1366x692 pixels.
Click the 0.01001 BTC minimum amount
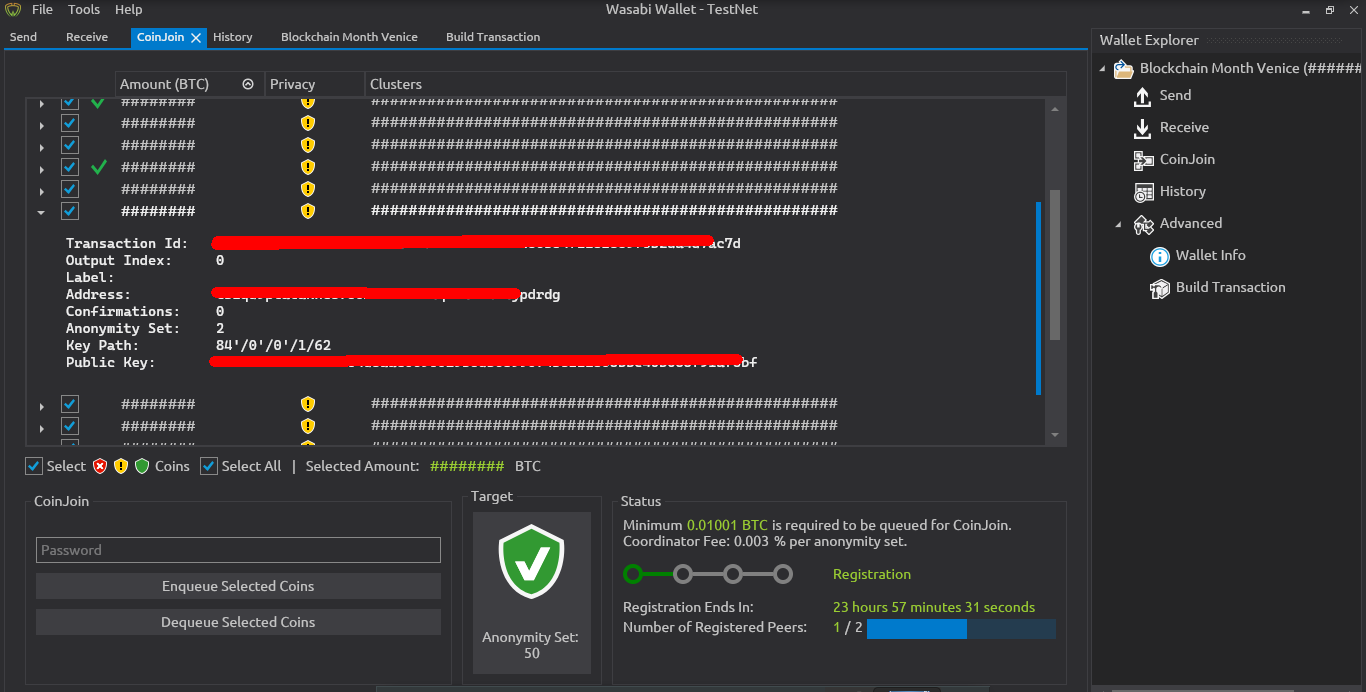tap(727, 525)
